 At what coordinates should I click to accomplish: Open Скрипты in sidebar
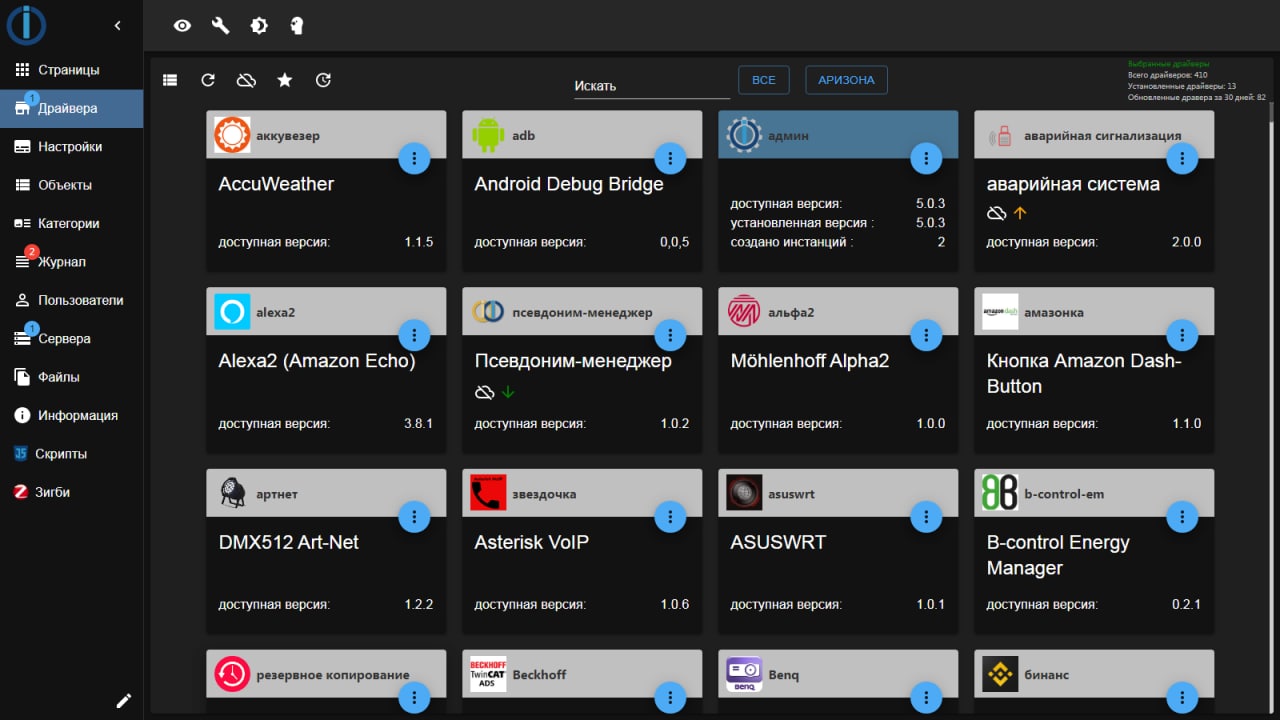(x=71, y=454)
